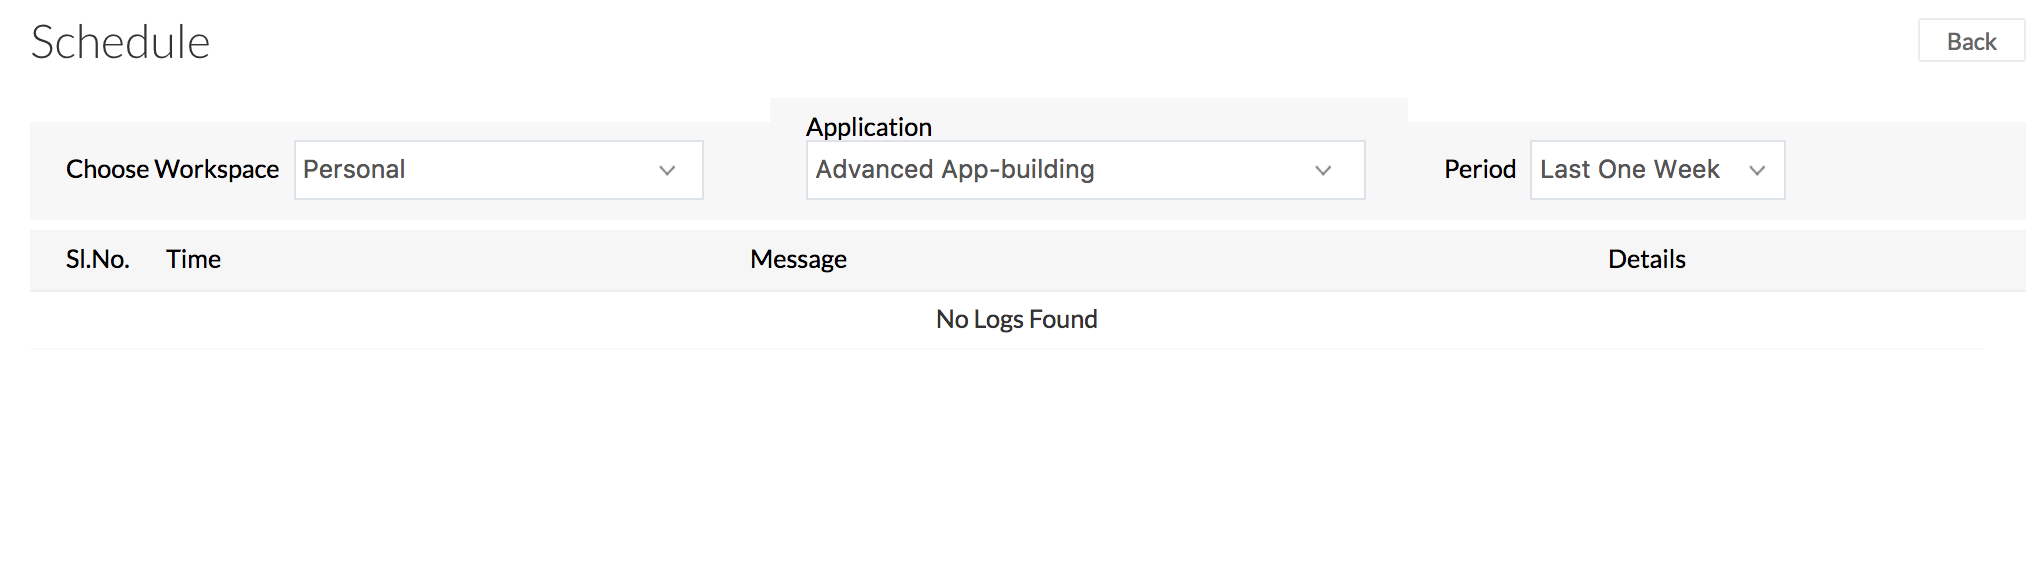Open the Personal workspace dropdown
The width and height of the screenshot is (2044, 574).
click(498, 170)
